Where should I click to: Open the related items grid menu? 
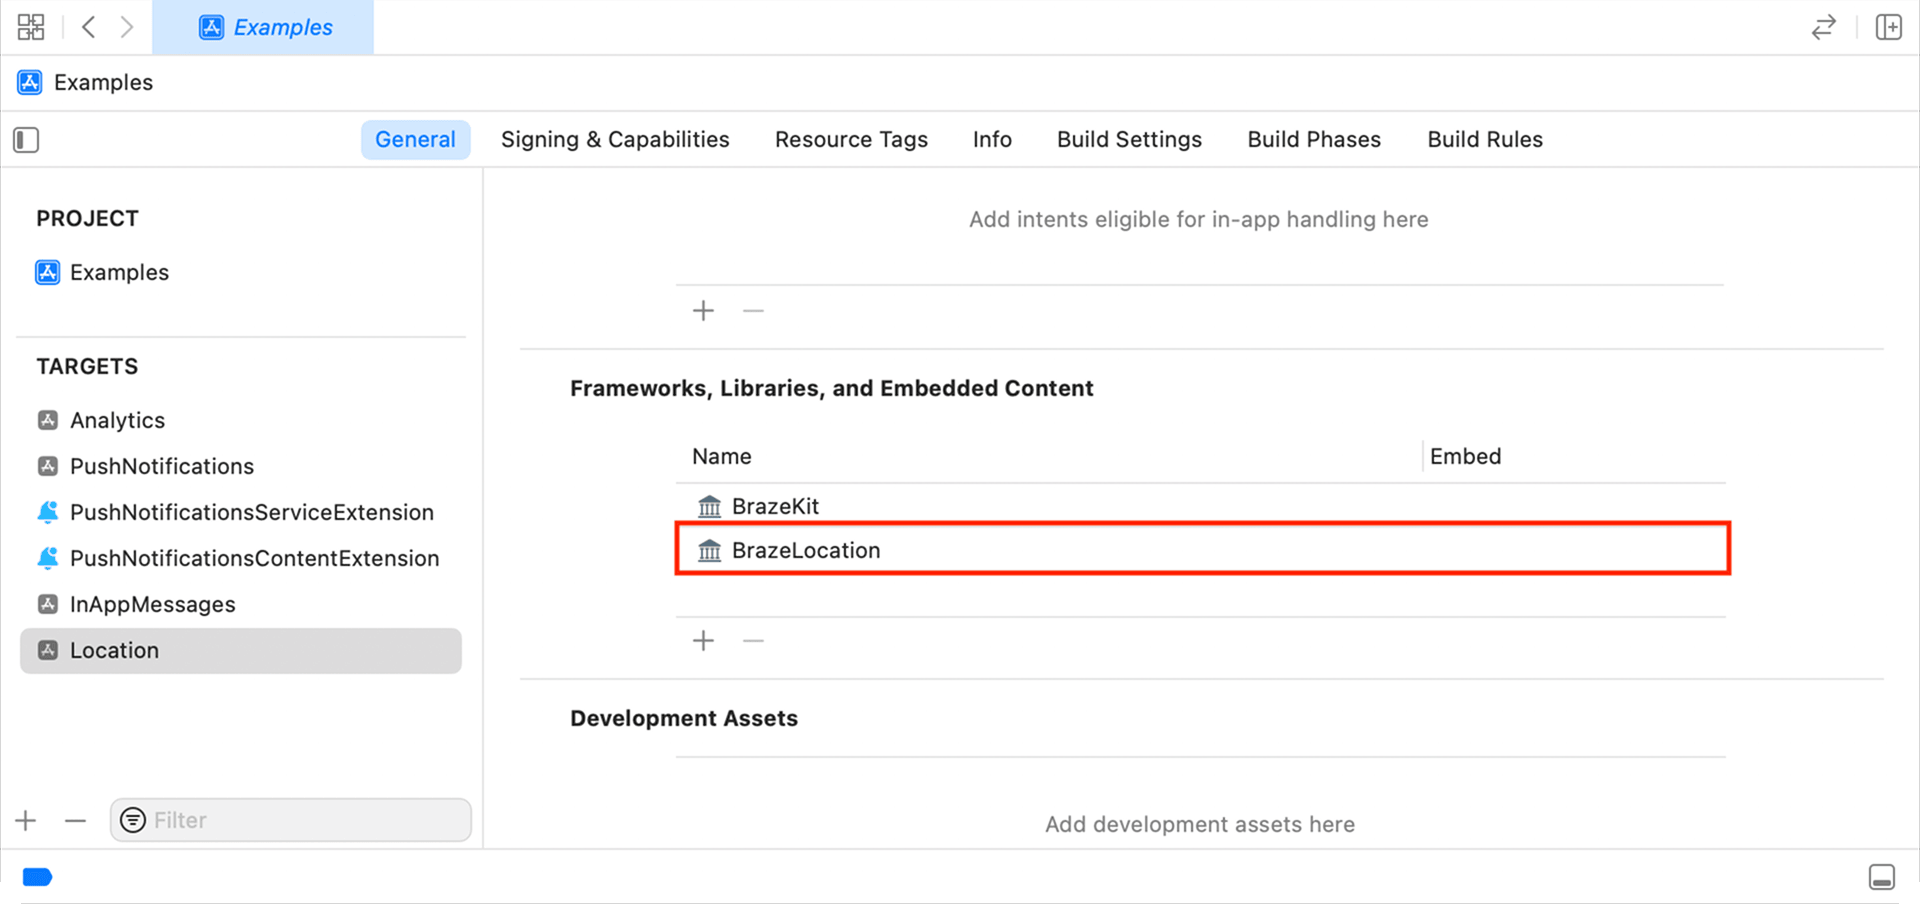click(x=31, y=27)
